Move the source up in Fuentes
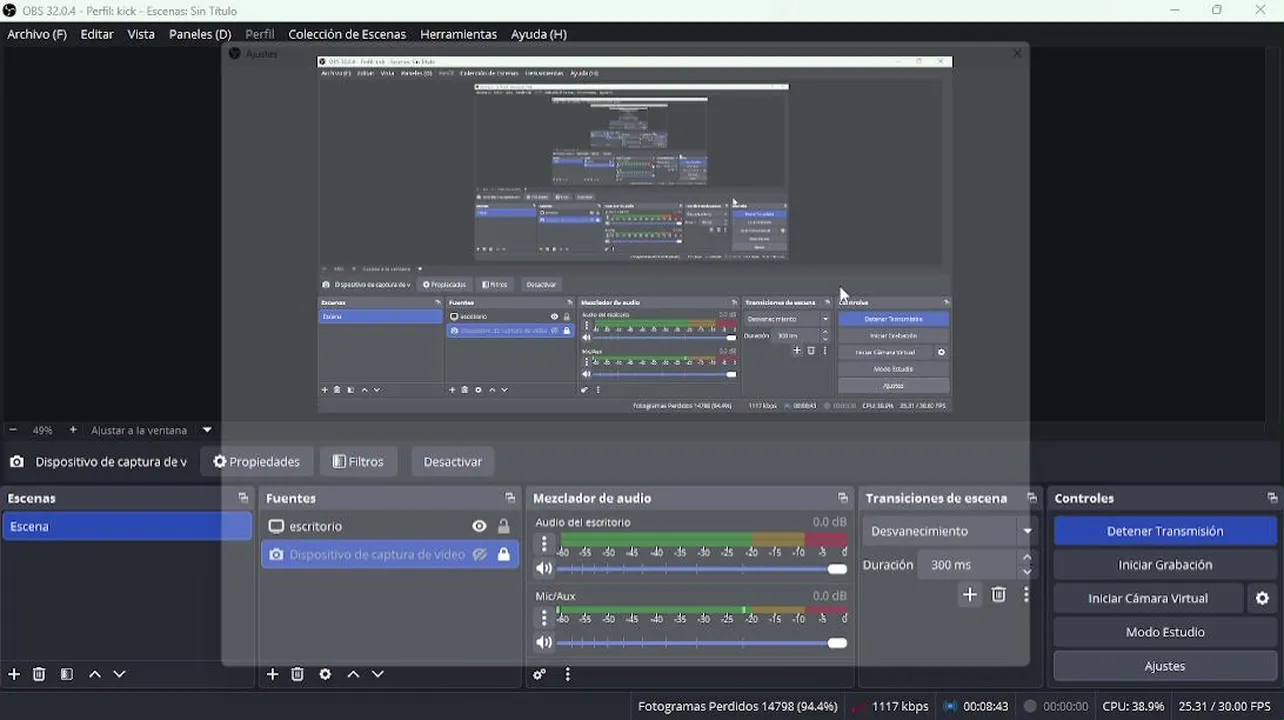 coord(353,674)
